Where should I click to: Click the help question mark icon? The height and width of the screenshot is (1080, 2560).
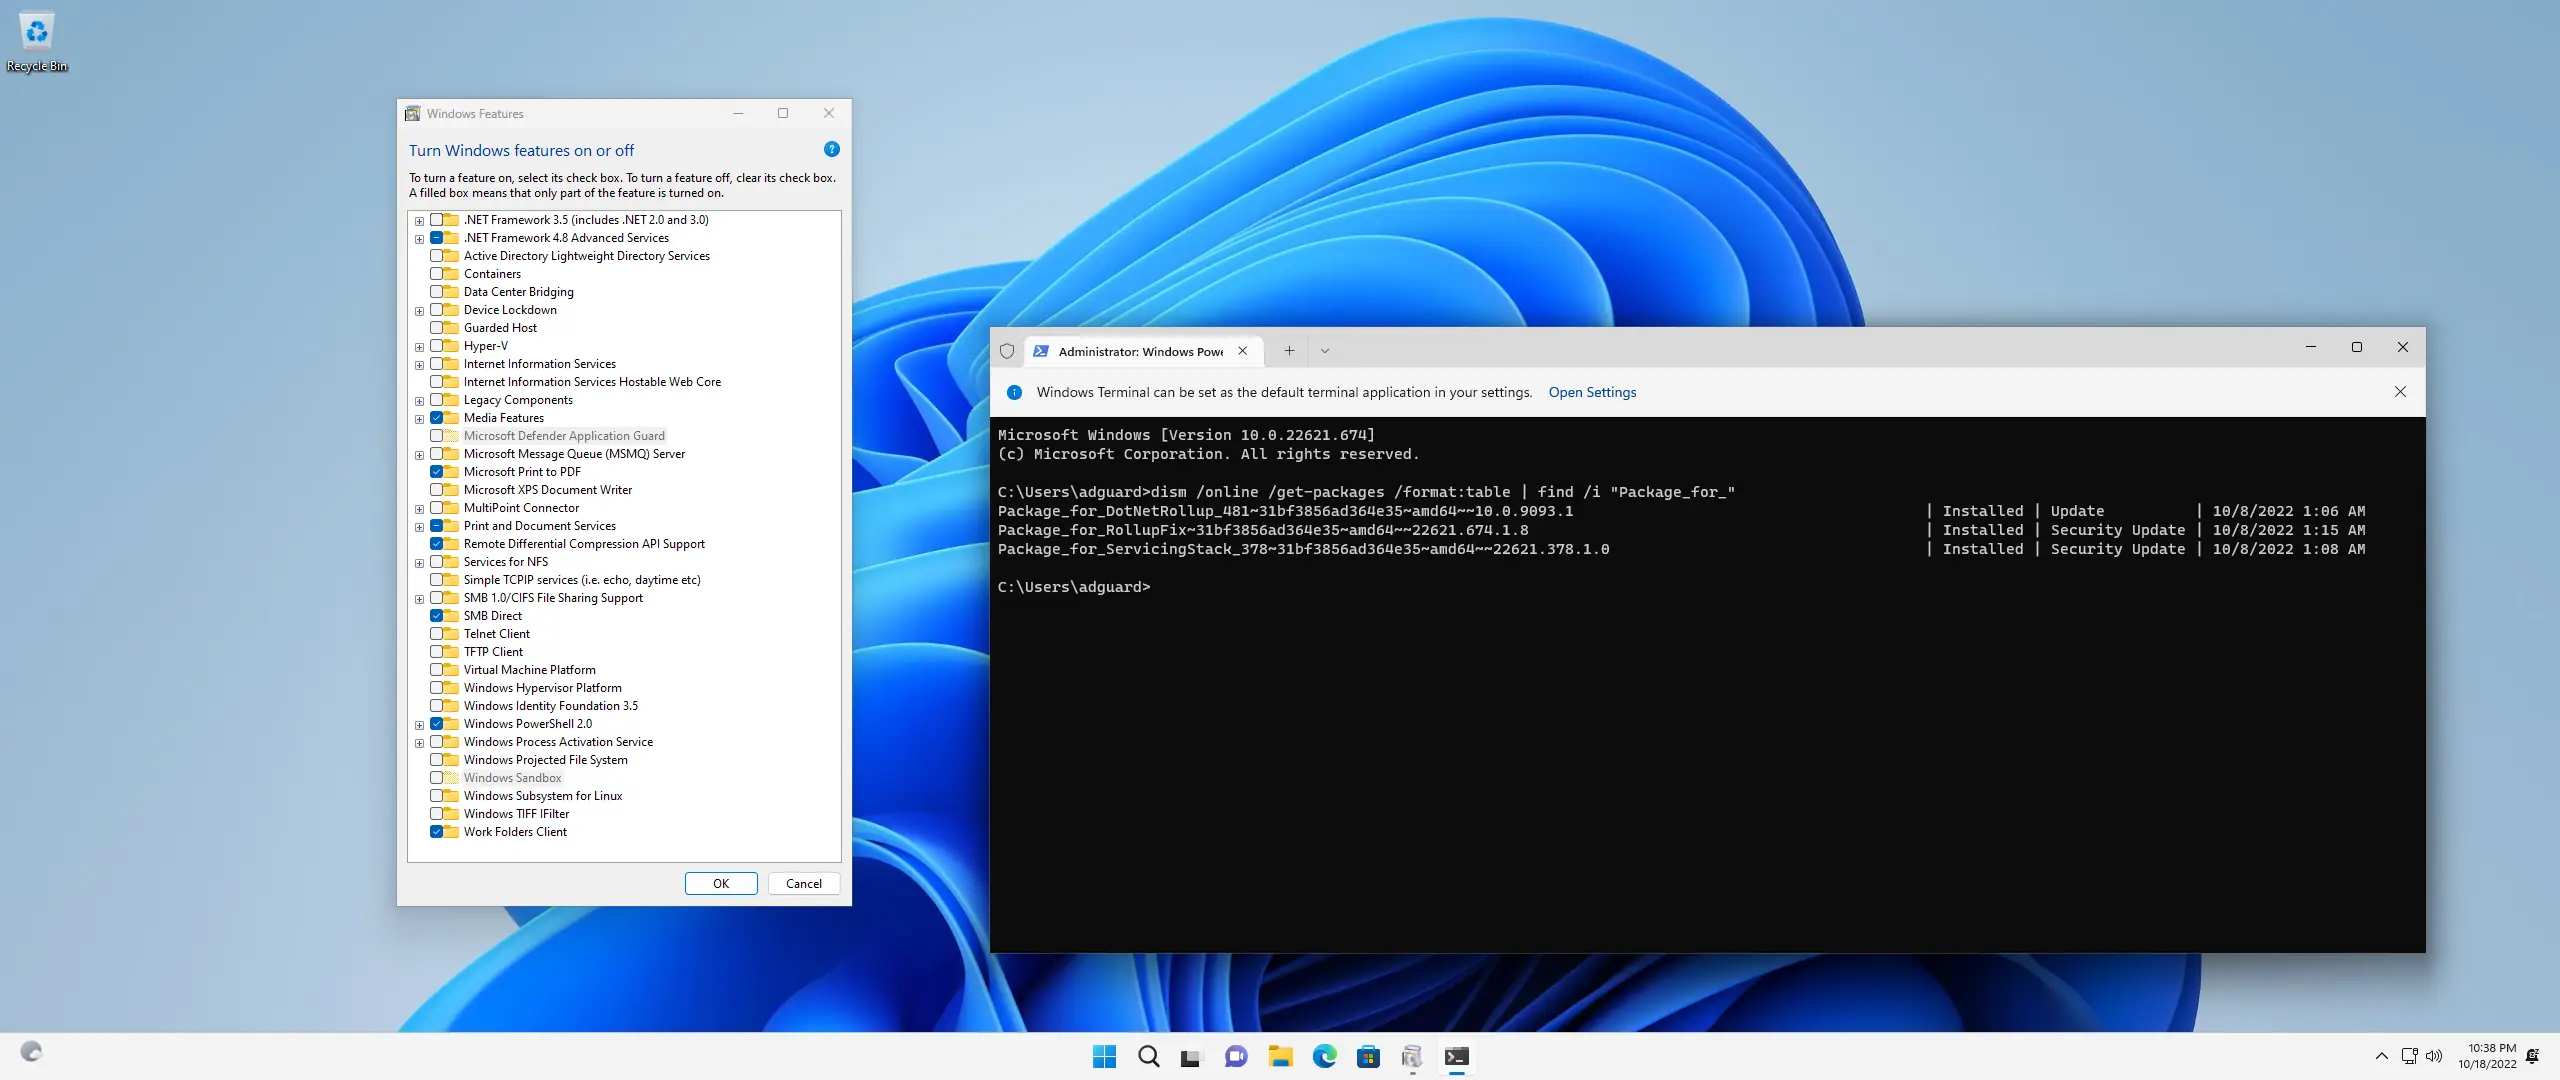(831, 150)
